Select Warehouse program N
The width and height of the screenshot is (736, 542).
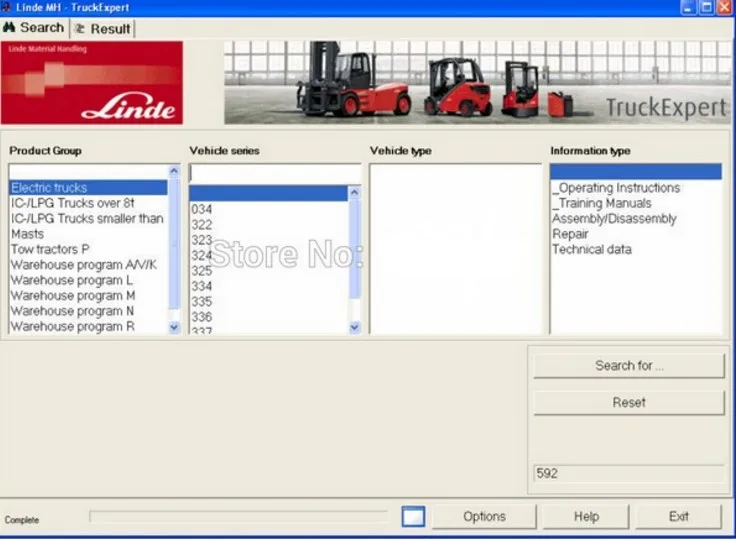click(88, 311)
